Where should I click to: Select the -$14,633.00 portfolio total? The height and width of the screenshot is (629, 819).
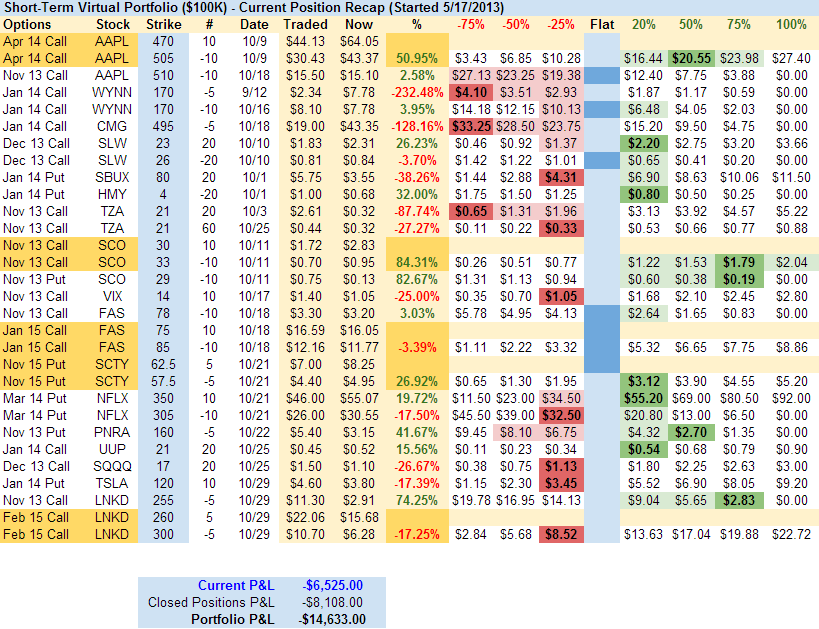(331, 619)
